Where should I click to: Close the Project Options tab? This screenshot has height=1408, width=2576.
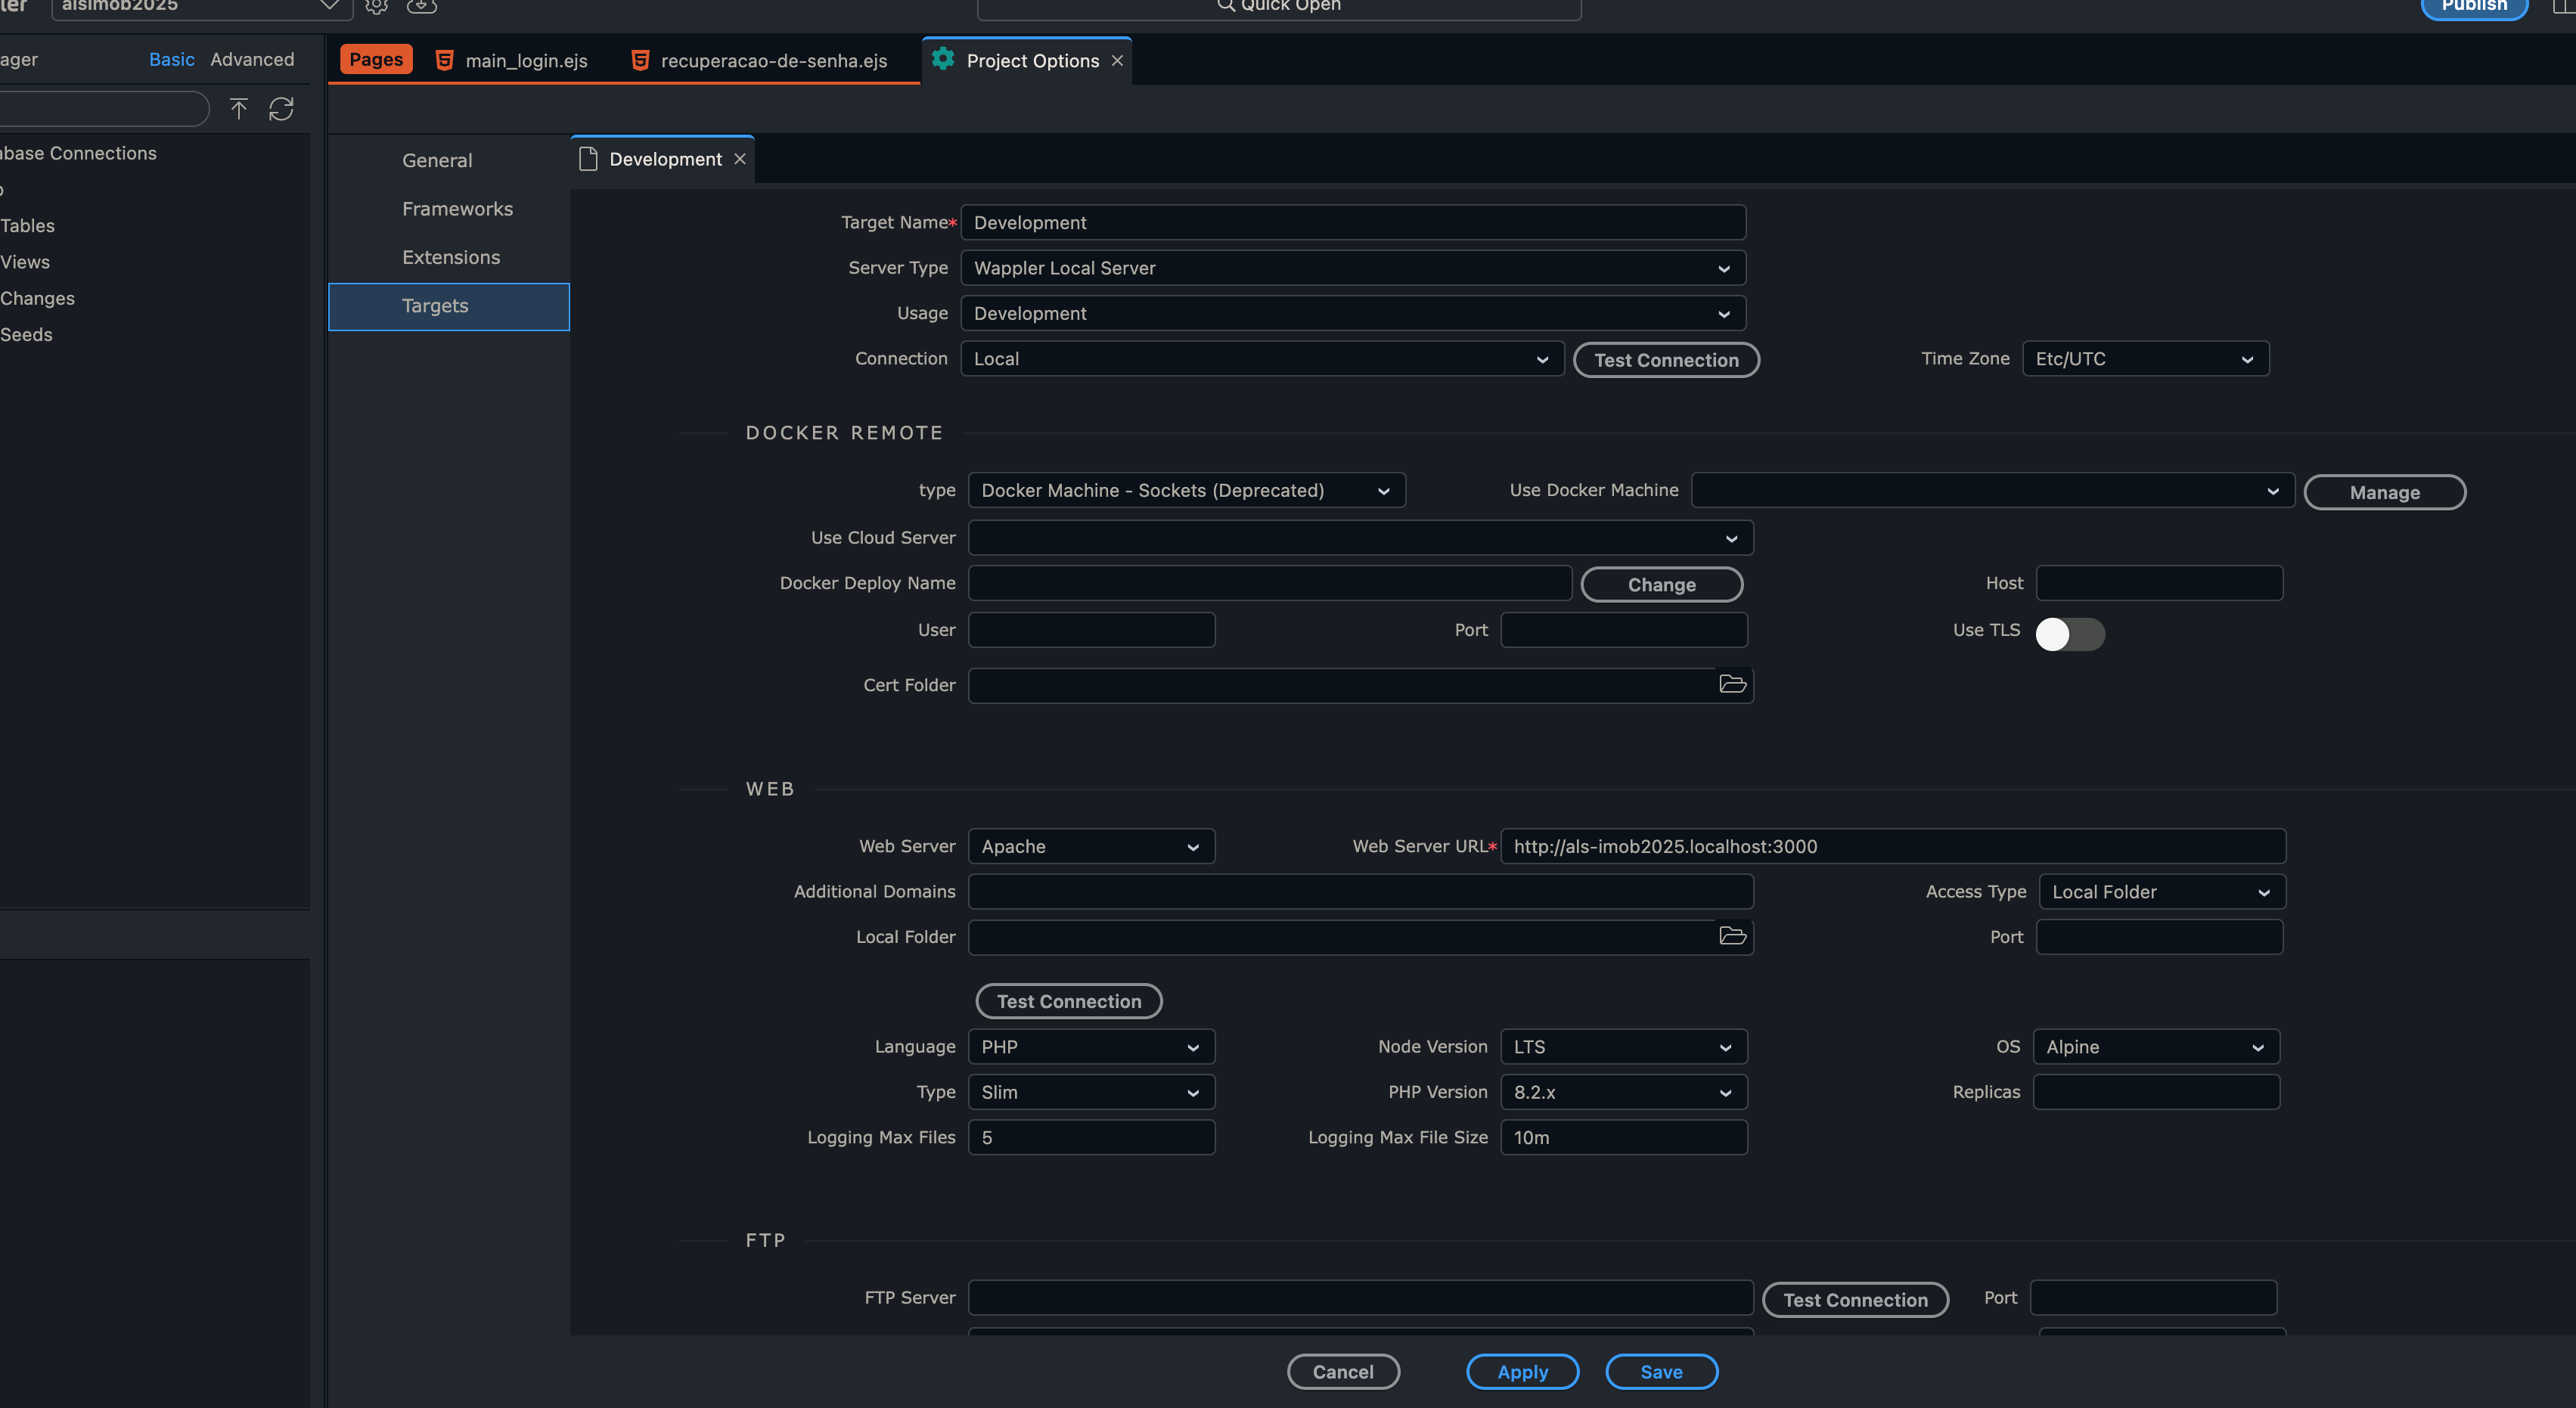pos(1117,61)
